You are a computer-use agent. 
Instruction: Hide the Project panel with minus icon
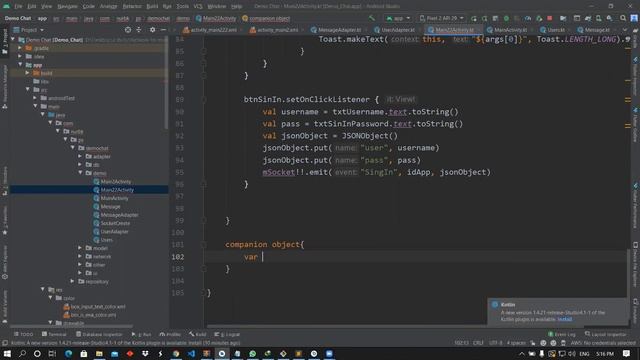(x=163, y=30)
